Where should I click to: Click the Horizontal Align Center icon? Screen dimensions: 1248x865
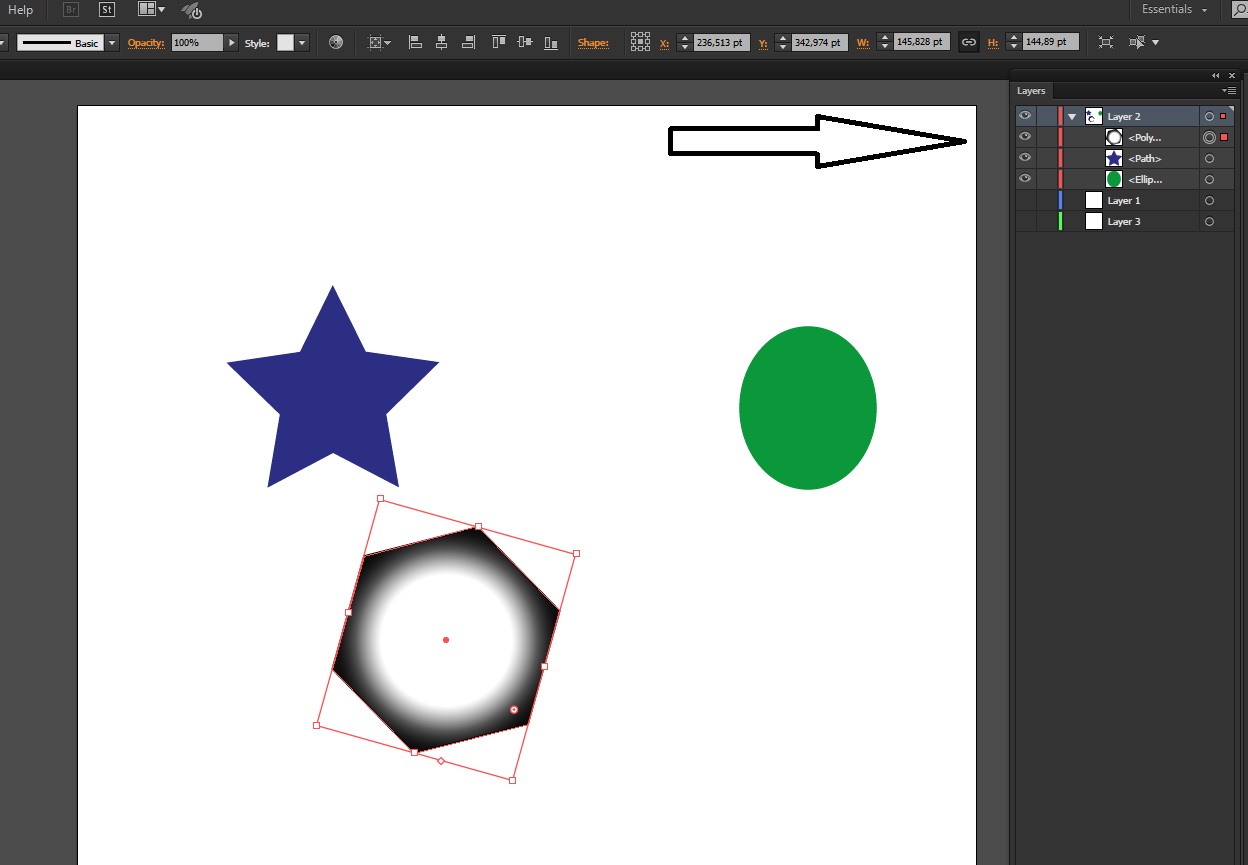tap(441, 43)
